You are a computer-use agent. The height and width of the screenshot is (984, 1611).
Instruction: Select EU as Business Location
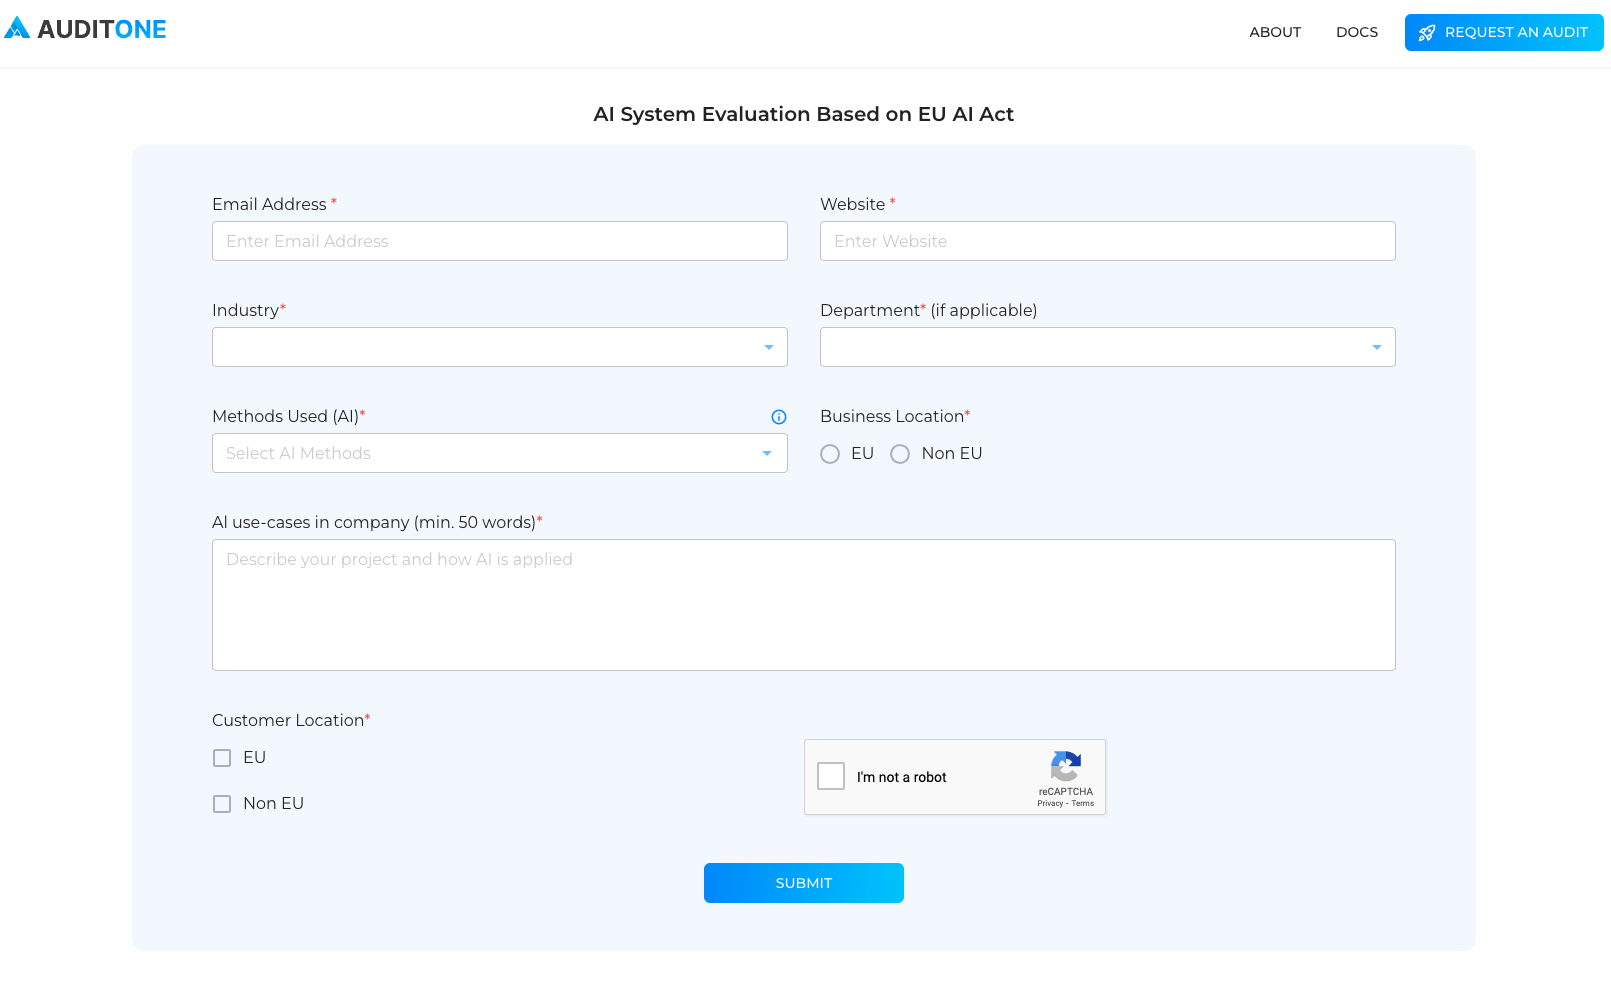[830, 454]
